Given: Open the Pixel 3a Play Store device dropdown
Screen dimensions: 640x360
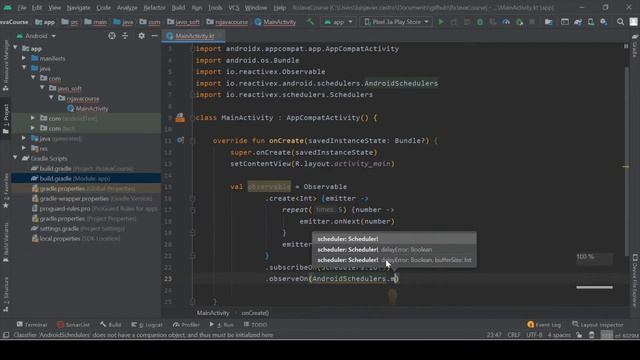Looking at the screenshot, I should pos(396,22).
